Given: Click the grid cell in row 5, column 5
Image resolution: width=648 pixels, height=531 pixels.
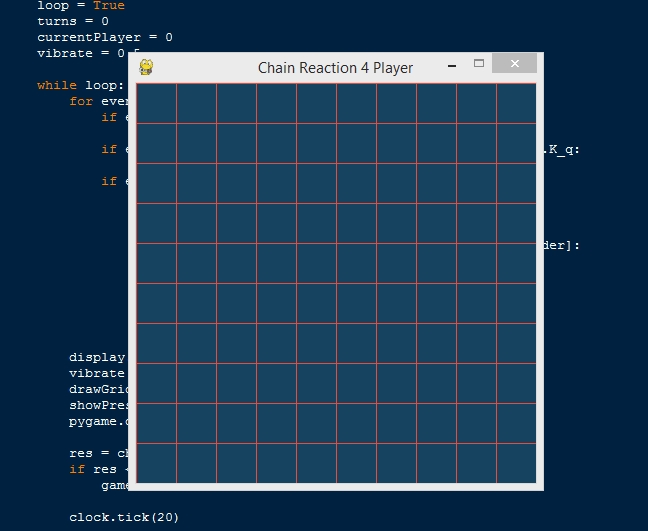Looking at the screenshot, I should [316, 263].
